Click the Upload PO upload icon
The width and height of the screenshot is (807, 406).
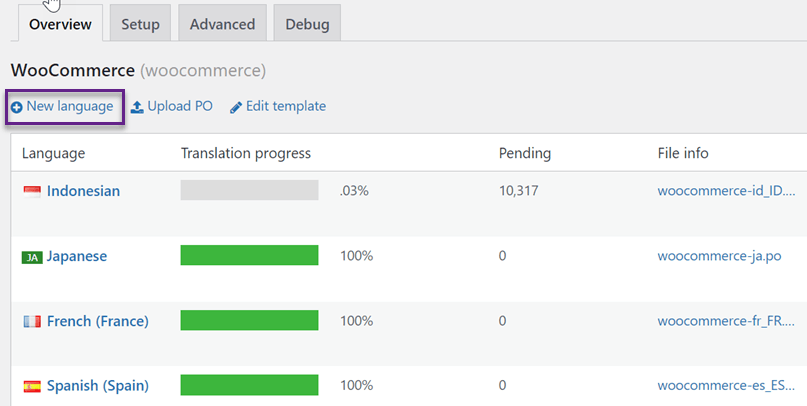(x=137, y=107)
